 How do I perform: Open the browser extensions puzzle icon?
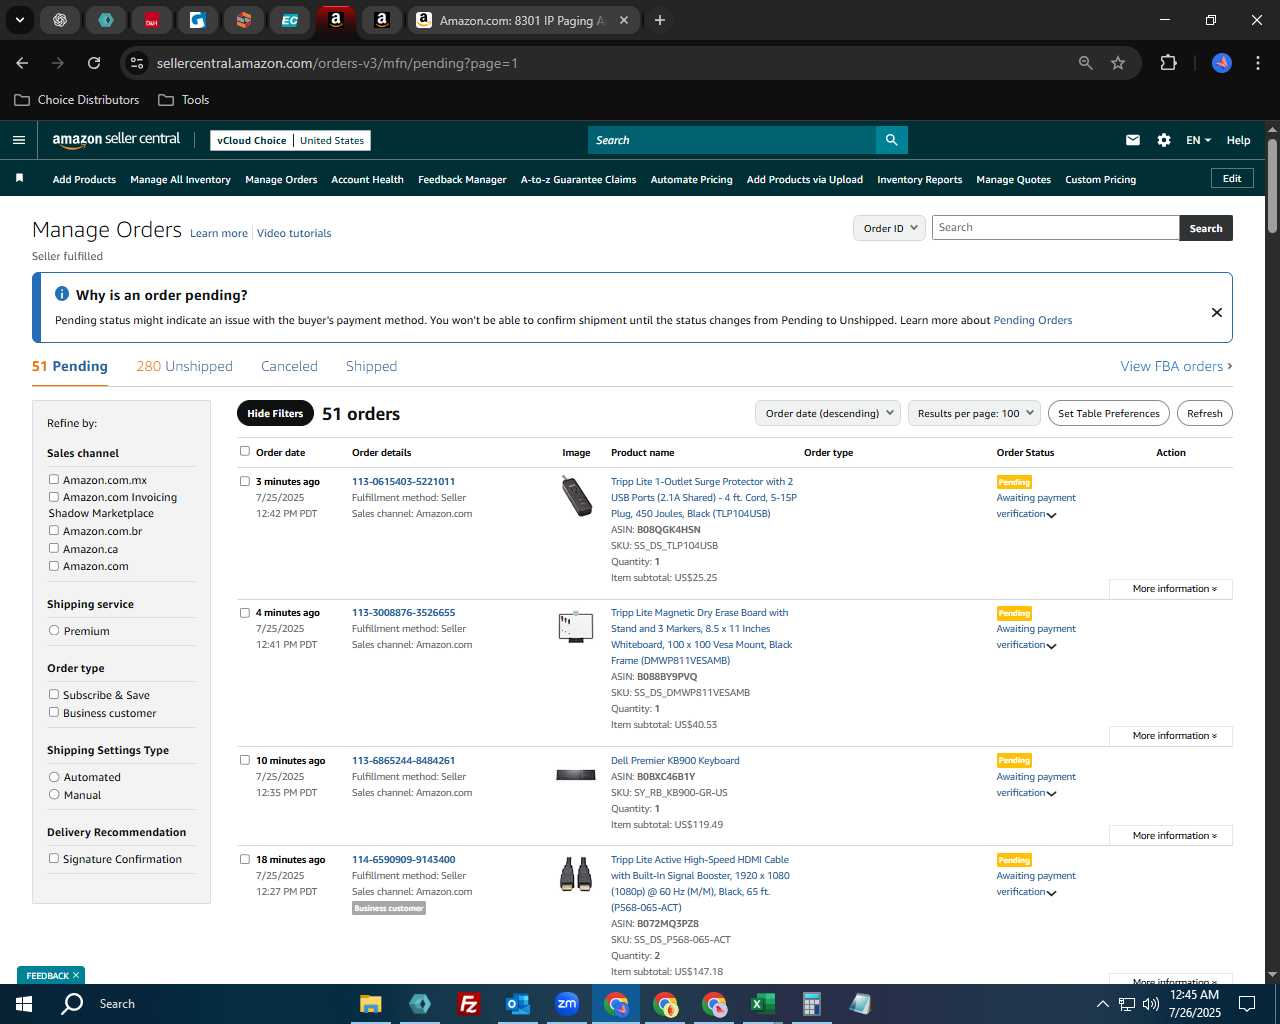[1168, 63]
